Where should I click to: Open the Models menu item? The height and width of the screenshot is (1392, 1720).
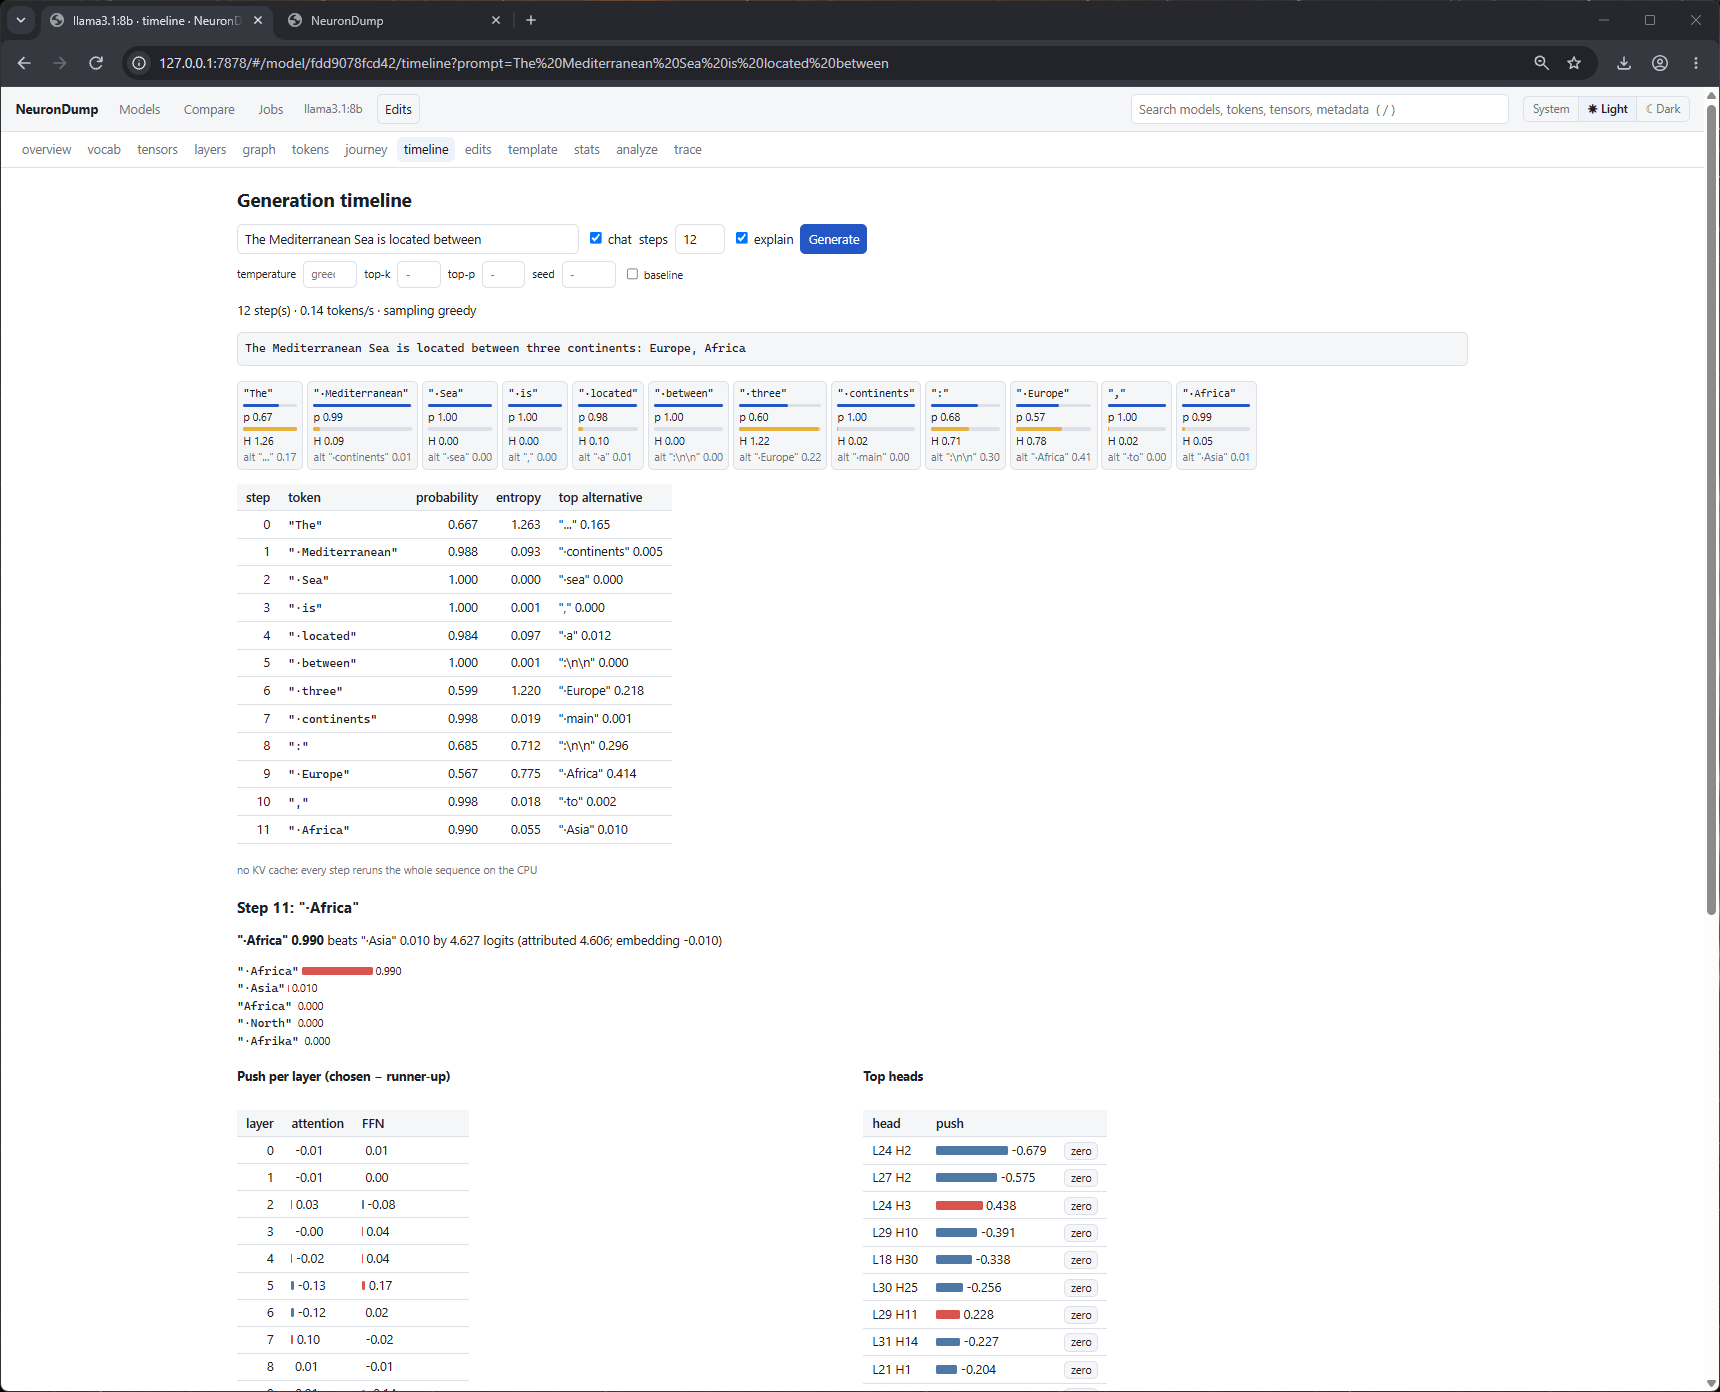coord(140,109)
